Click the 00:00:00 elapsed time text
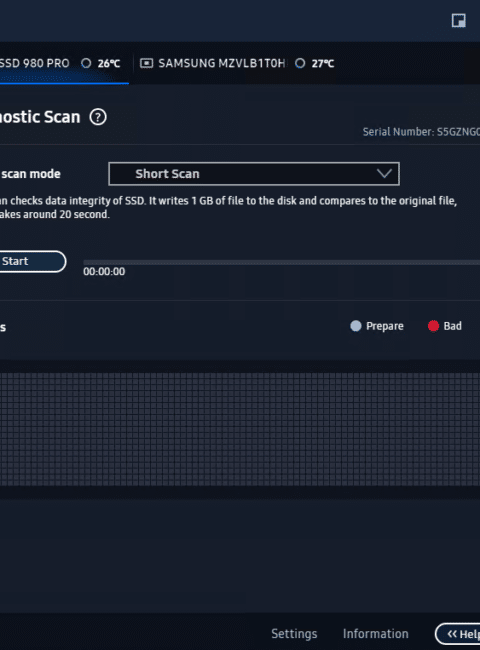Viewport: 480px width, 650px height. [104, 272]
